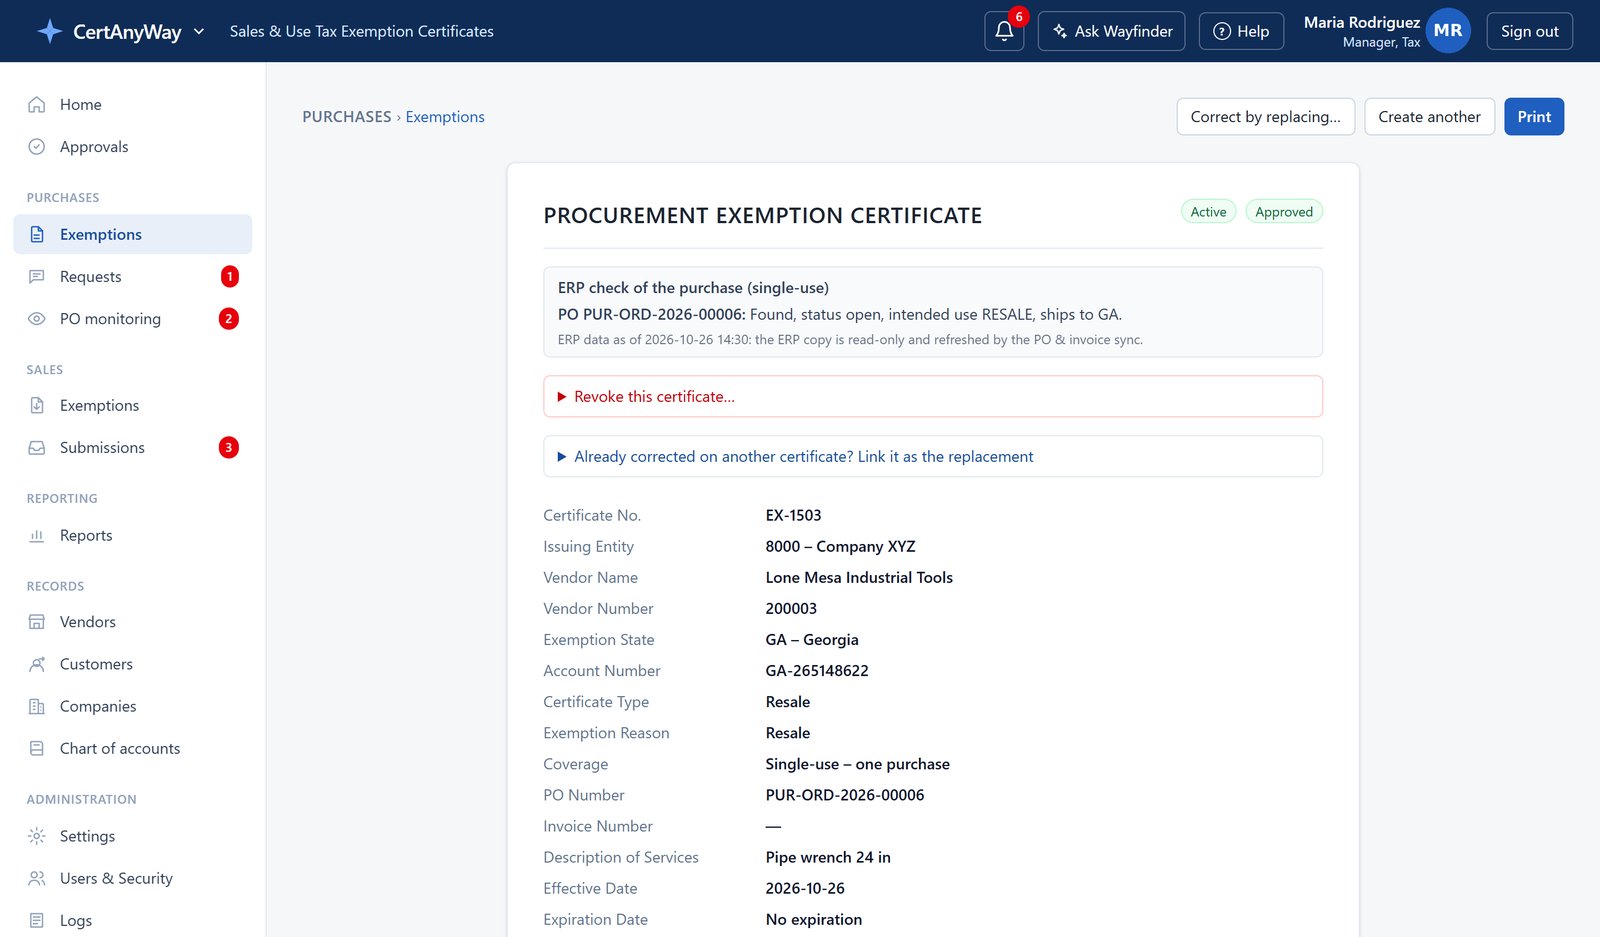Viewport: 1600px width, 937px height.
Task: Click the Approved status badge
Action: (1284, 212)
